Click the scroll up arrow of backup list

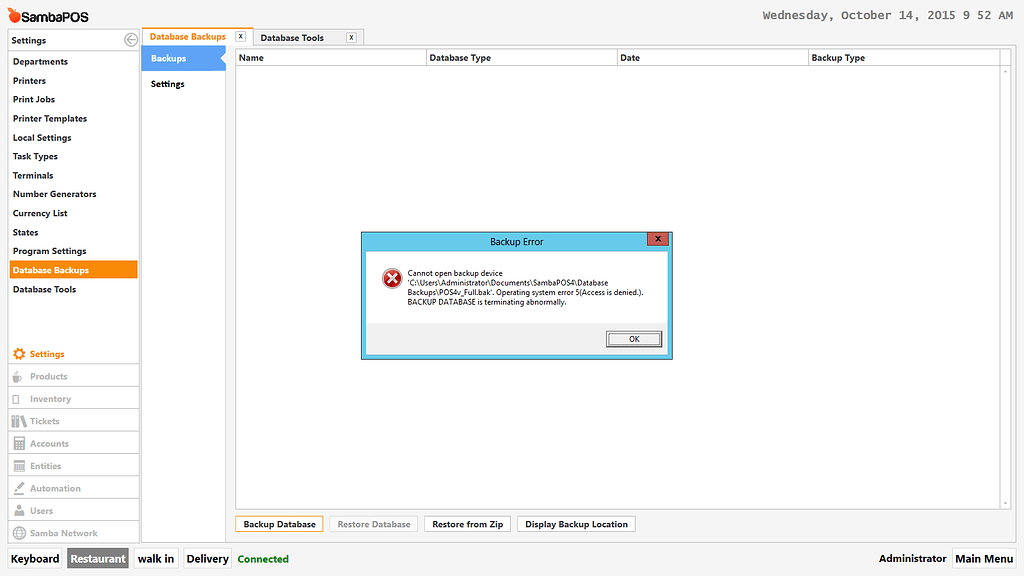click(1006, 71)
